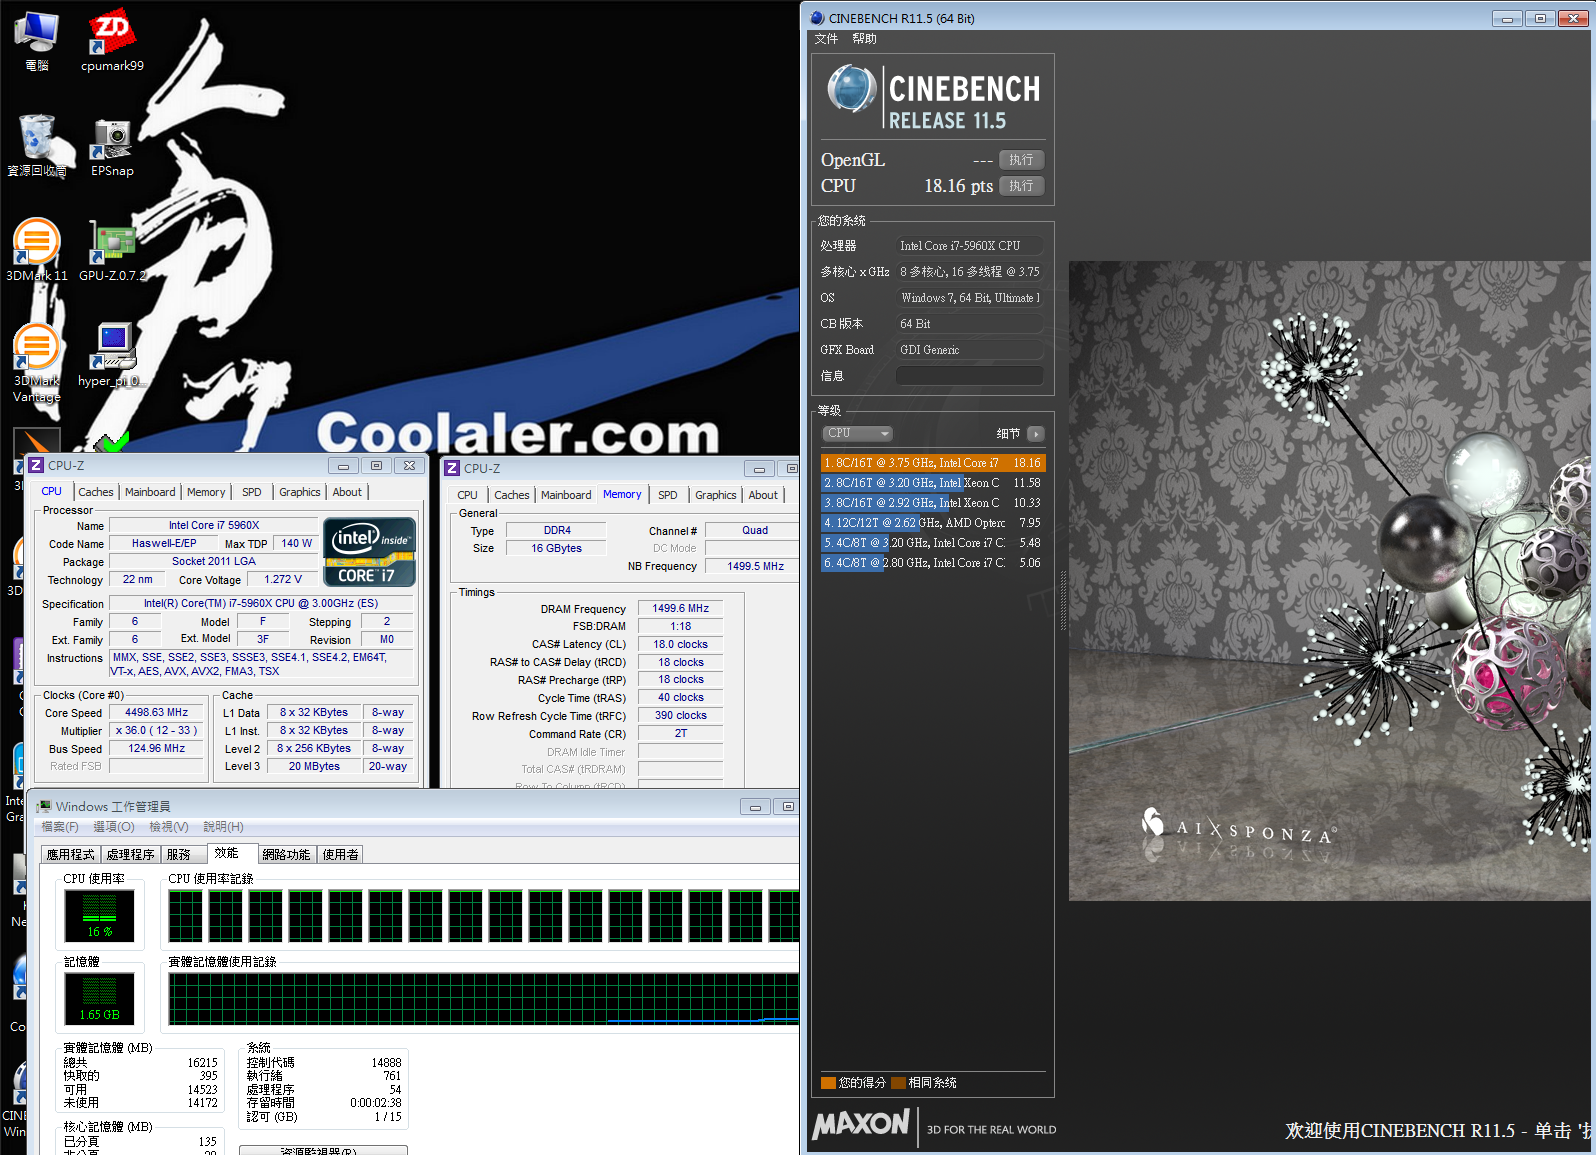Viewport: 1596px width, 1155px height.
Task: Select rank 4 result 12C/12T AMD Opteron
Action: (x=933, y=523)
